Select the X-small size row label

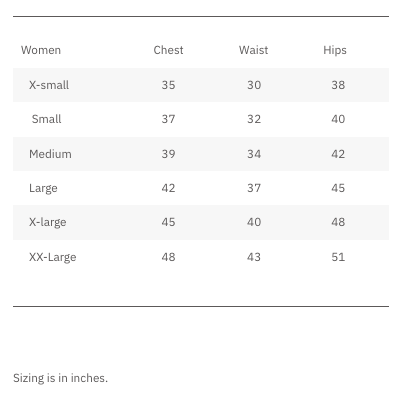click(x=49, y=85)
